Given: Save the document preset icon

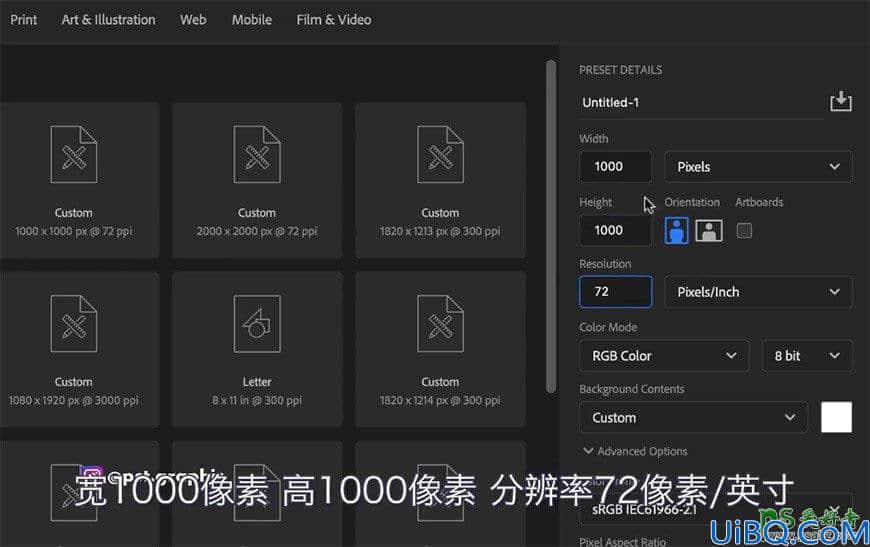Looking at the screenshot, I should point(841,102).
